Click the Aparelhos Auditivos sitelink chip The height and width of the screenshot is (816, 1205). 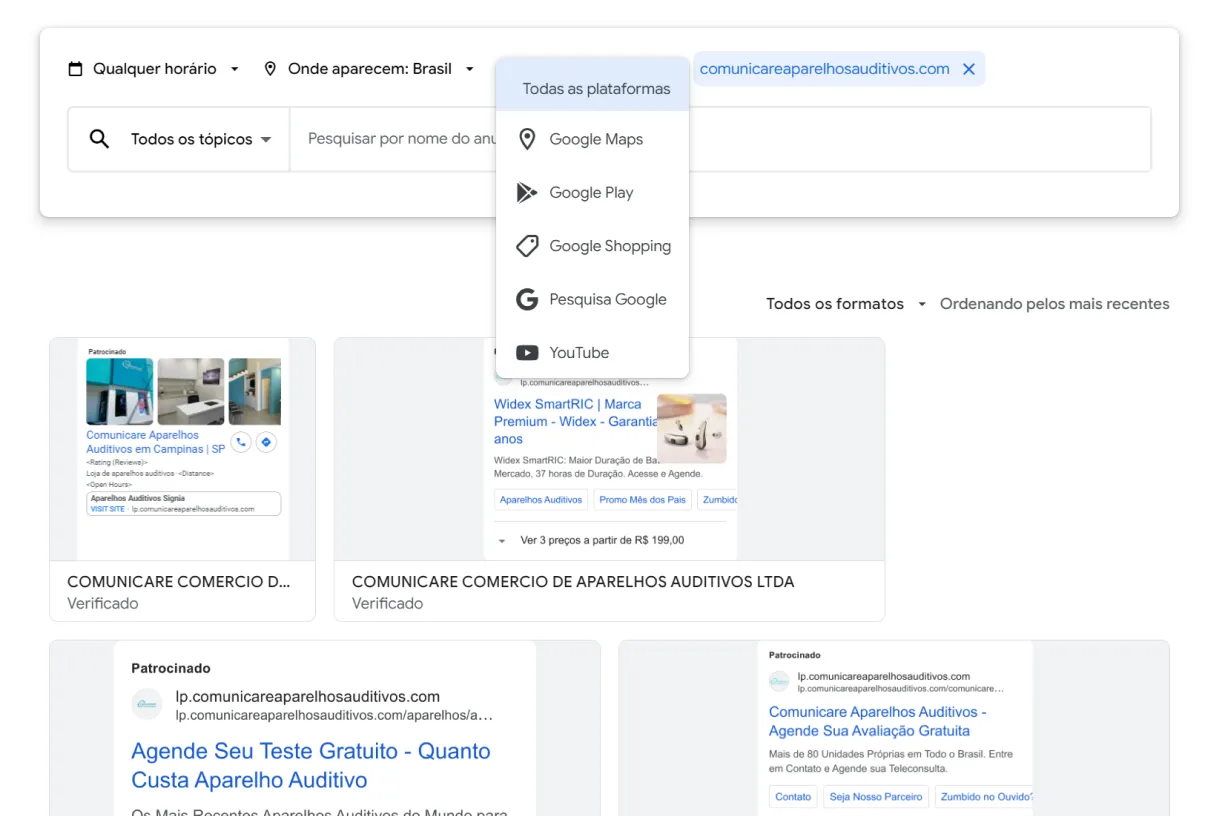[540, 499]
